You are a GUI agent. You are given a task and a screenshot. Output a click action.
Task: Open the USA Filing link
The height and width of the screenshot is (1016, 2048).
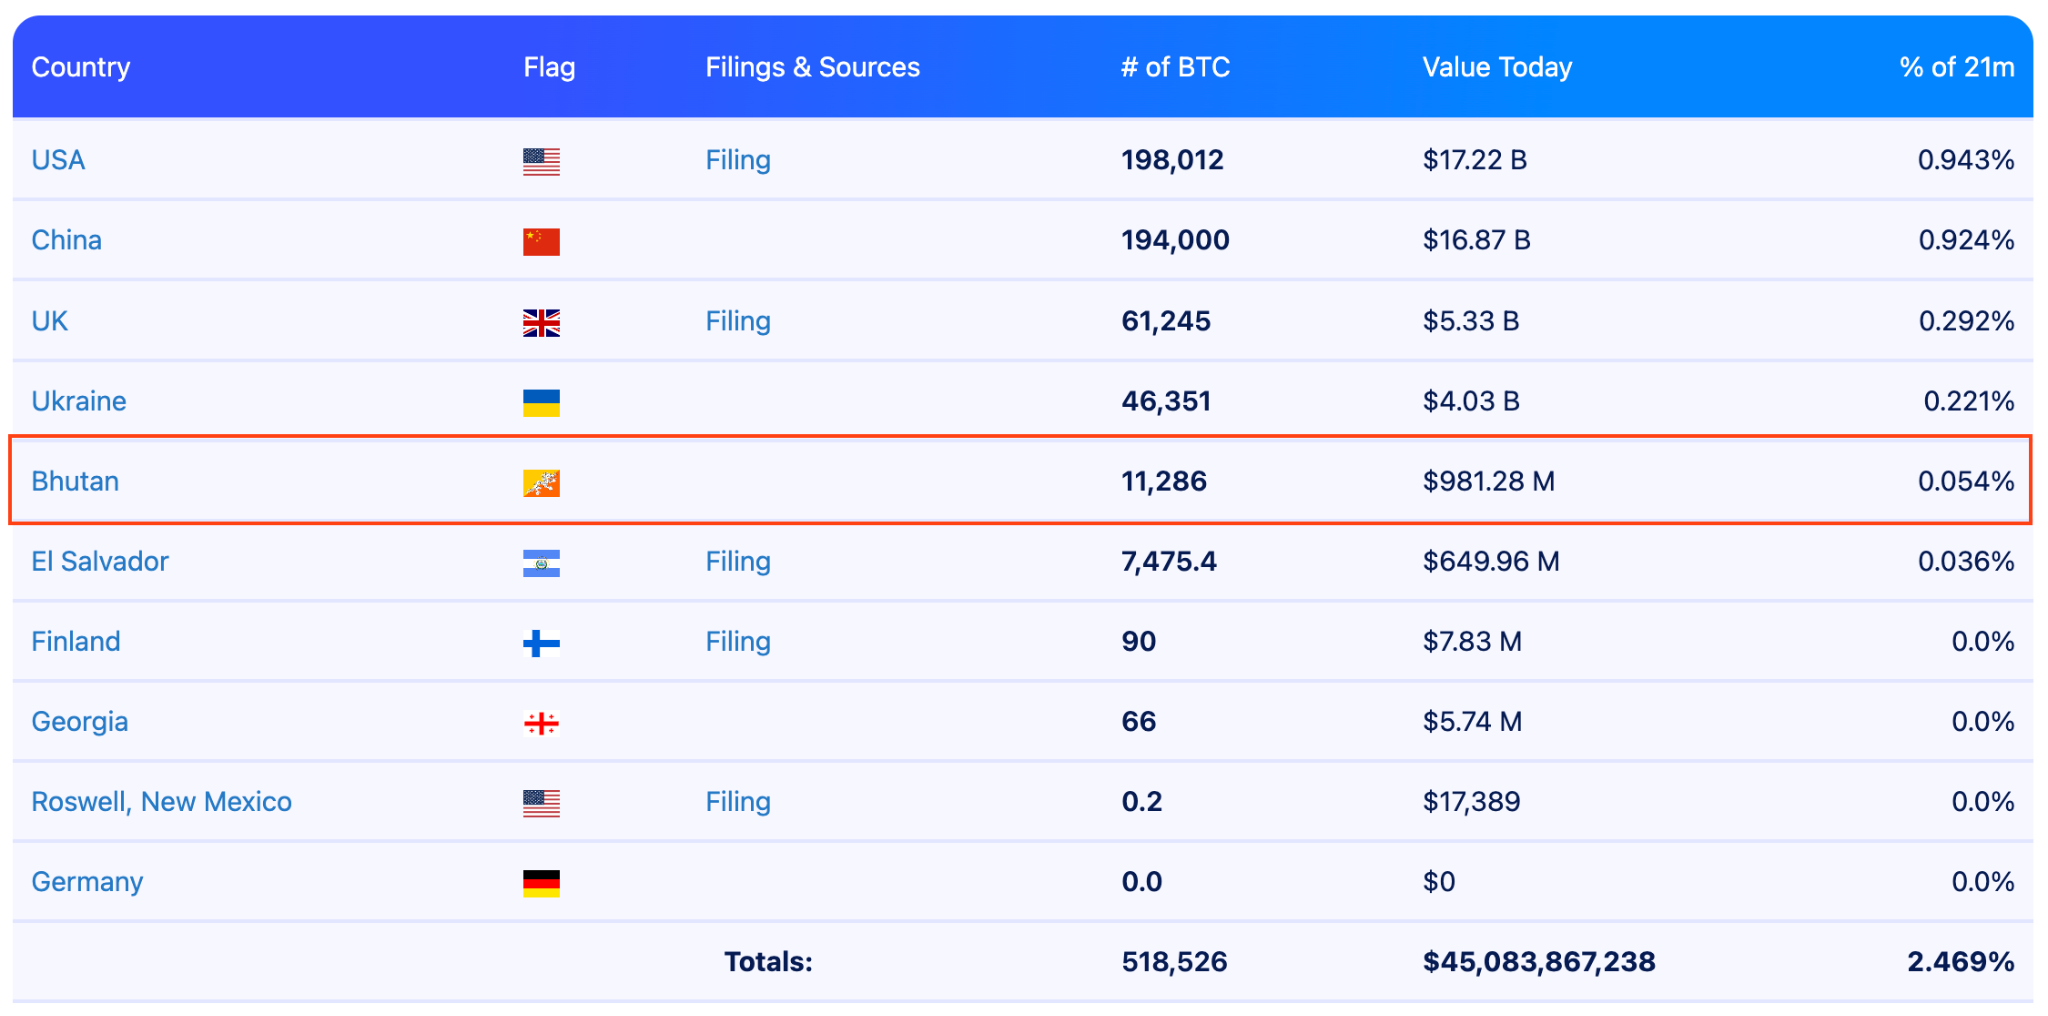pyautogui.click(x=737, y=160)
